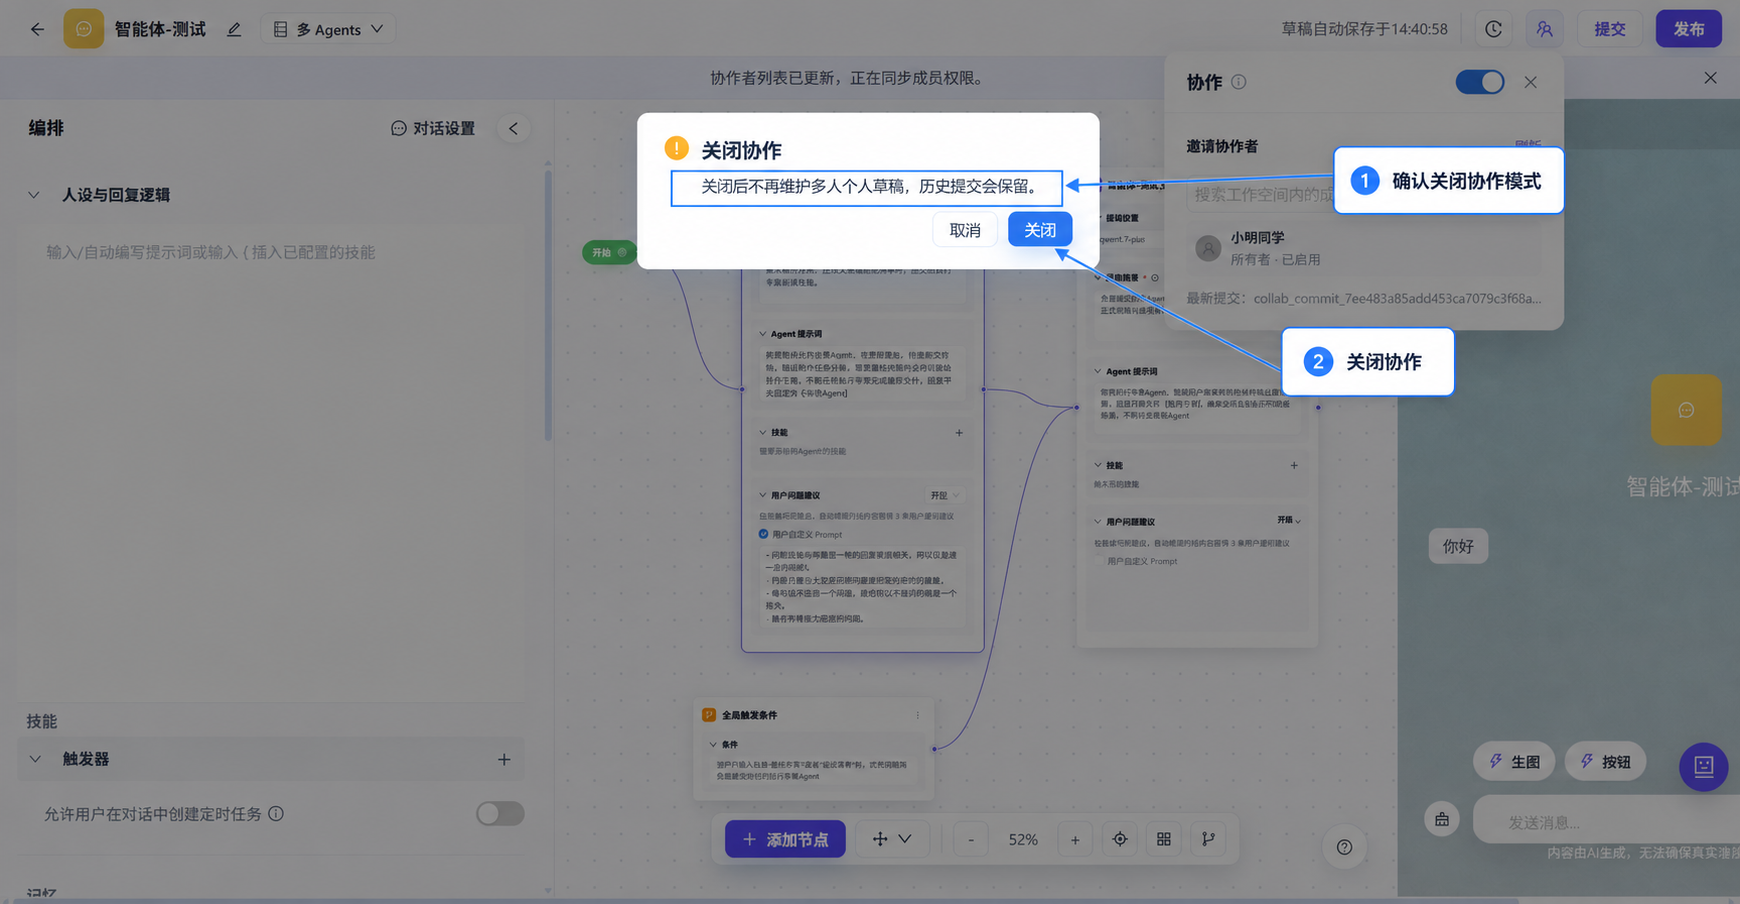Auto-arrange nodes with the grid icon
1740x904 pixels.
pyautogui.click(x=1164, y=839)
